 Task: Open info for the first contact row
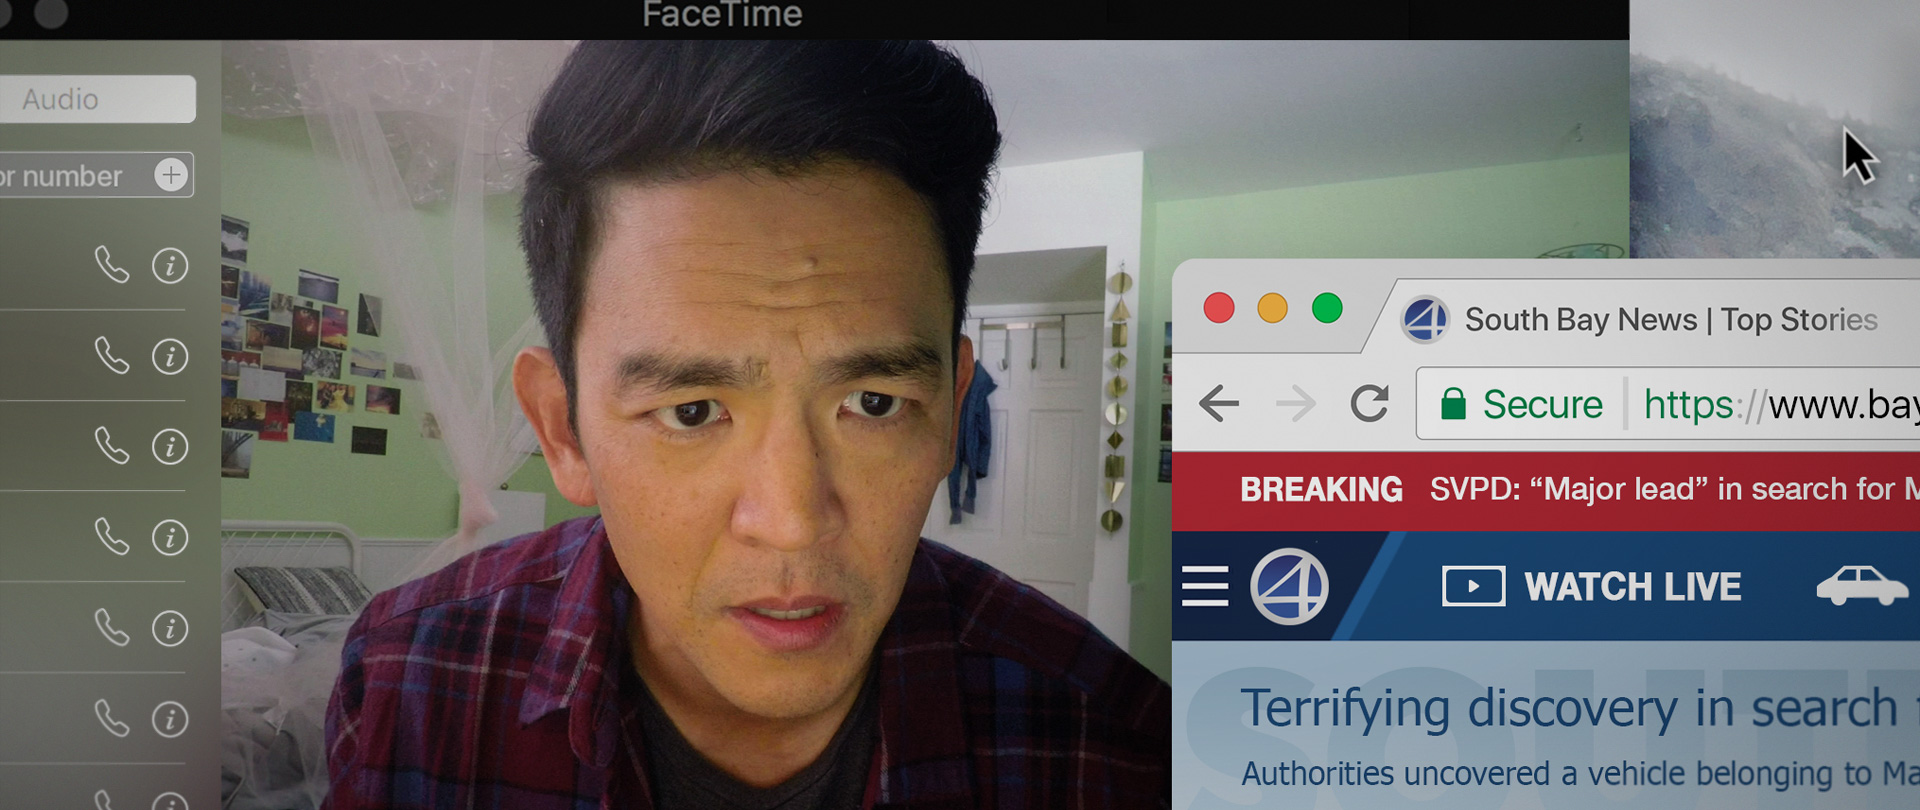170,266
